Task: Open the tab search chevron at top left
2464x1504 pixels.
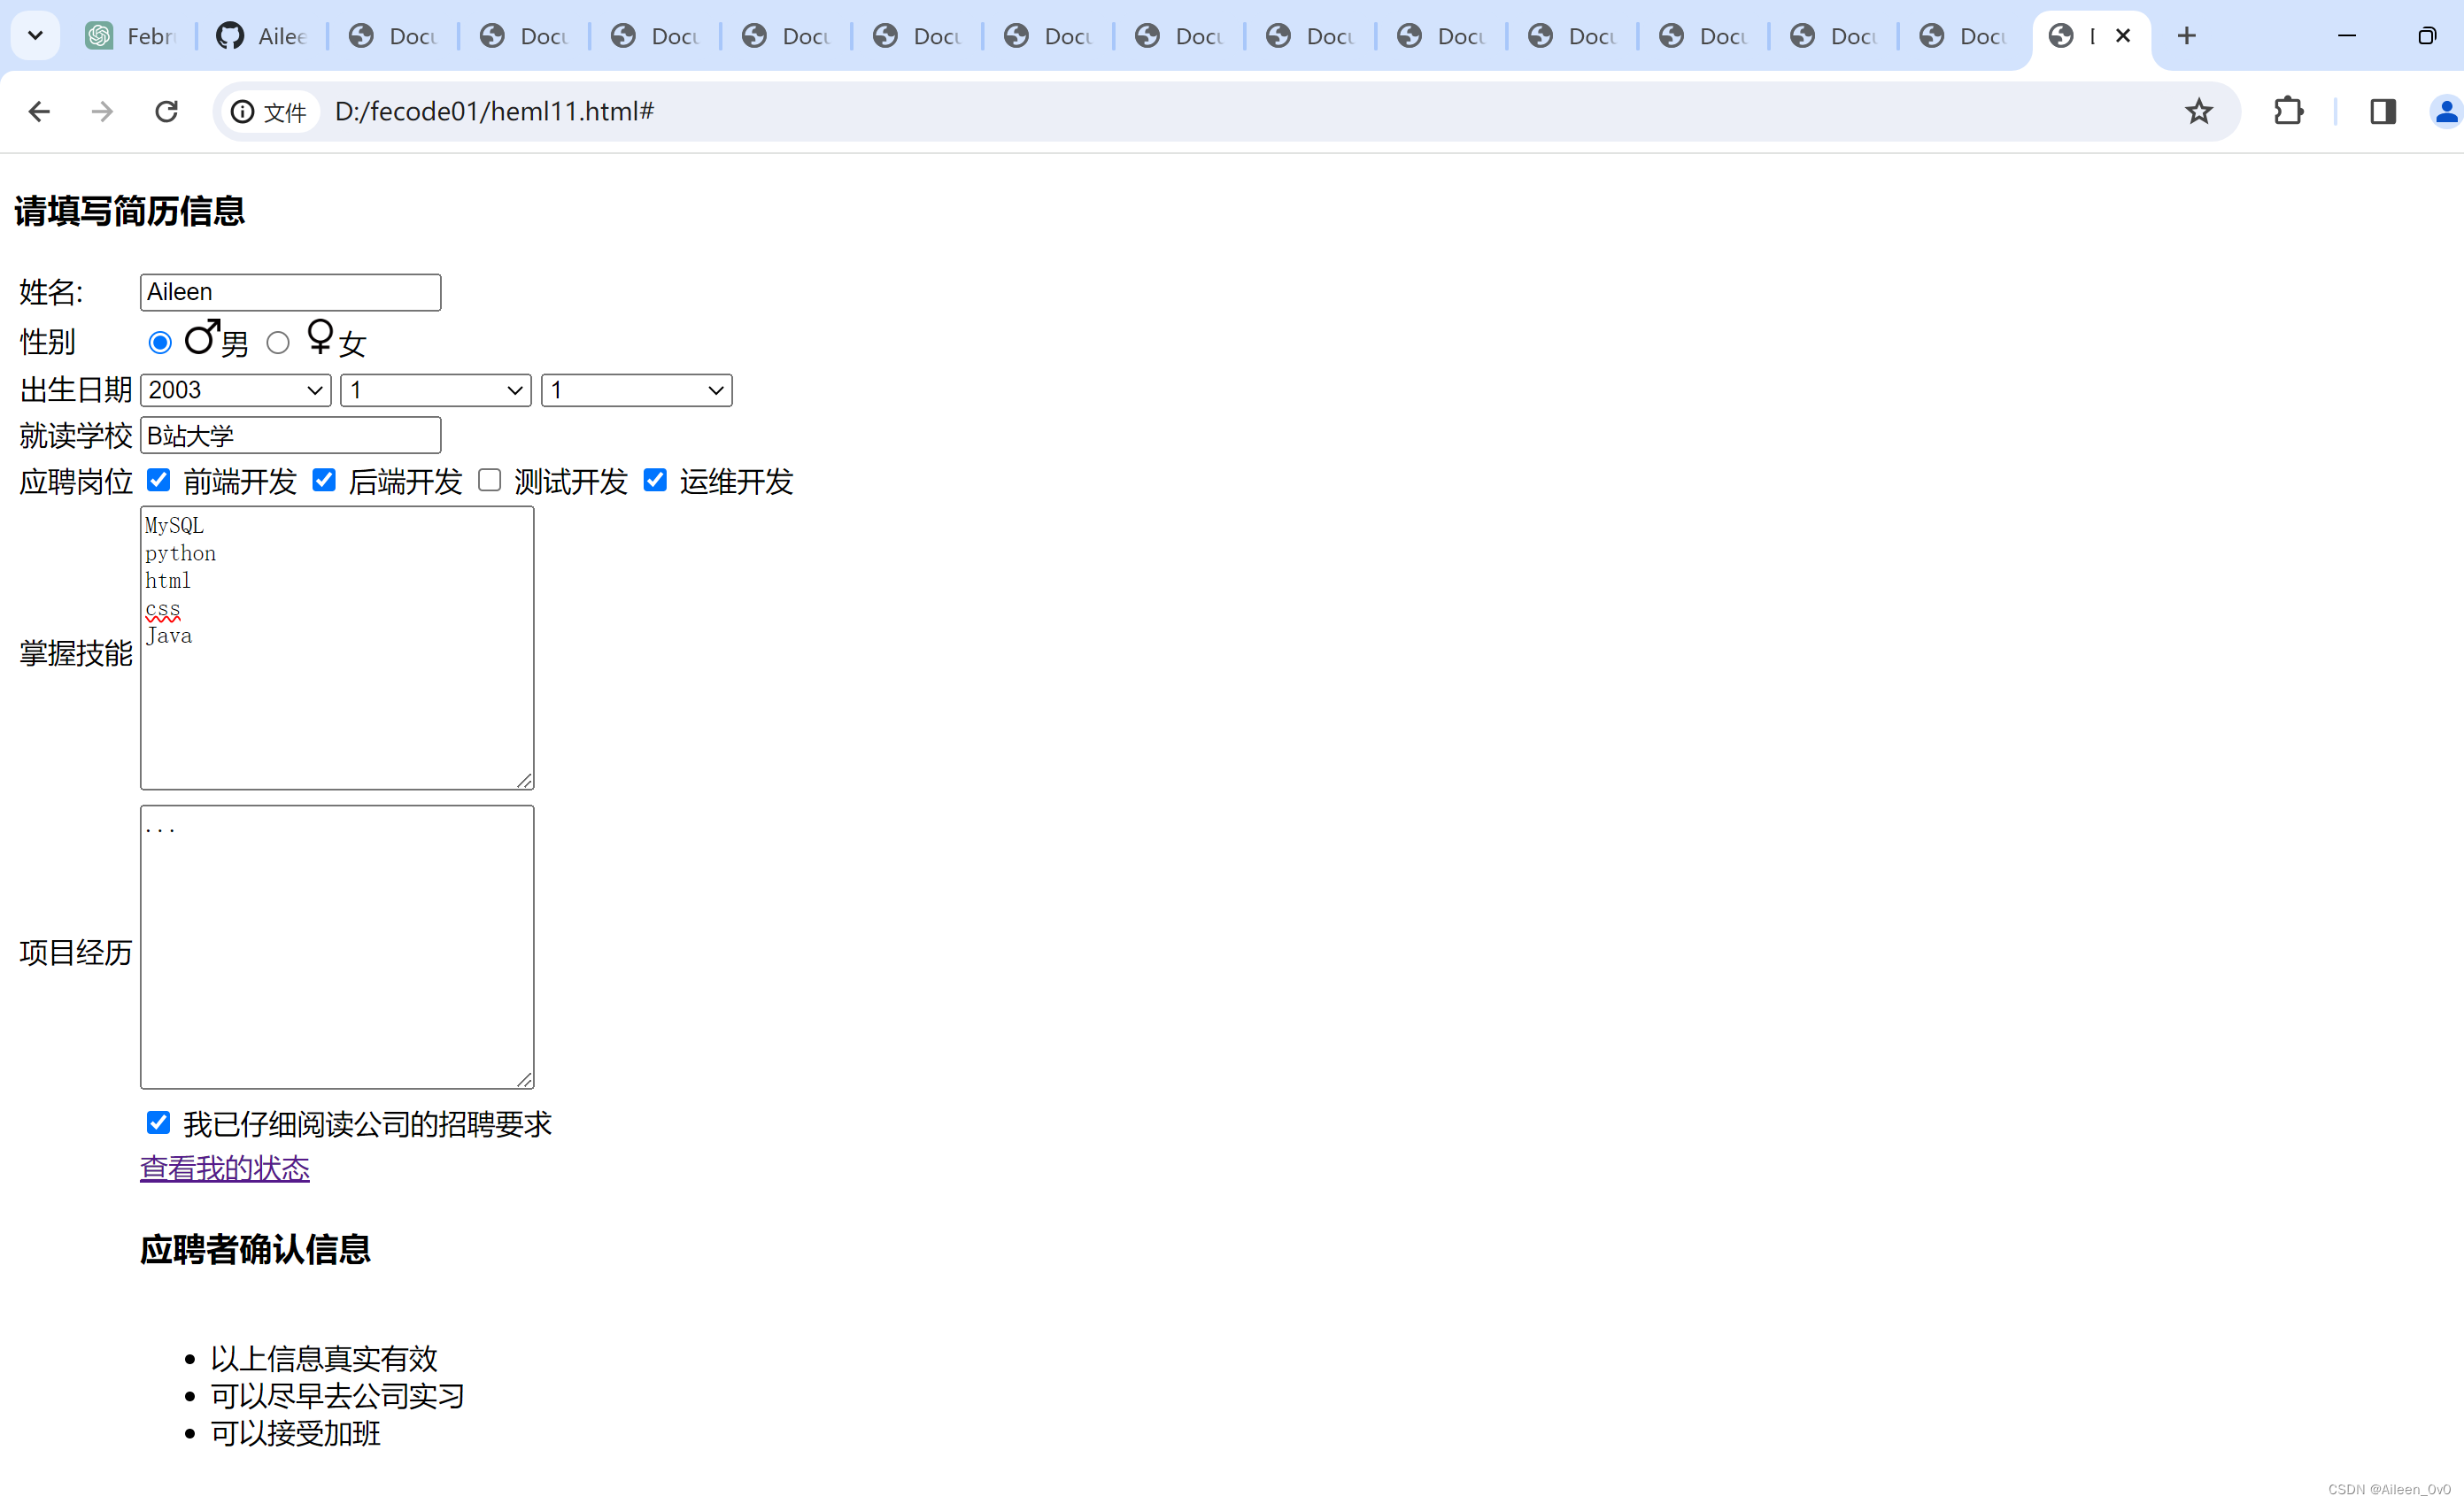Action: 35,36
